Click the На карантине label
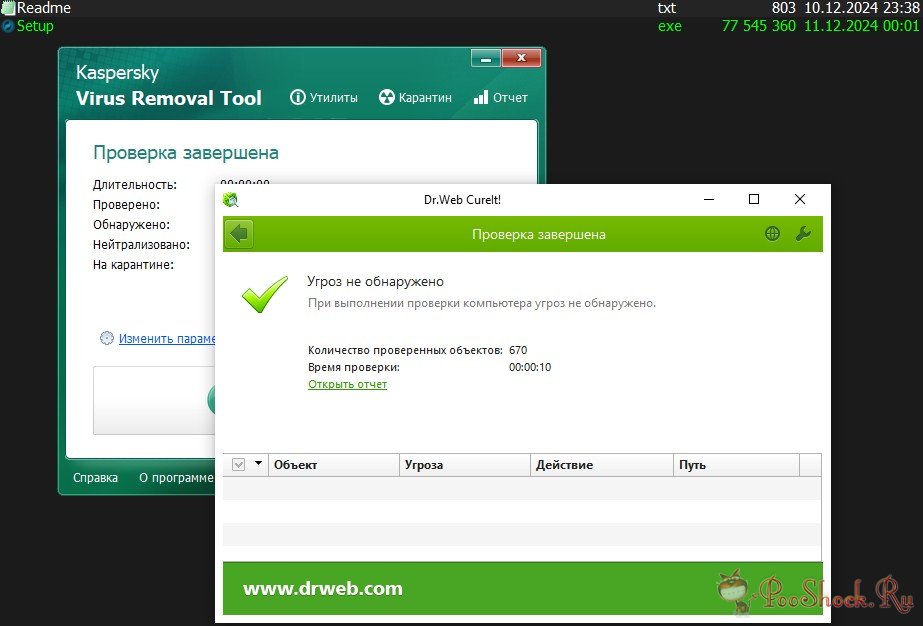The image size is (923, 626). tap(133, 264)
